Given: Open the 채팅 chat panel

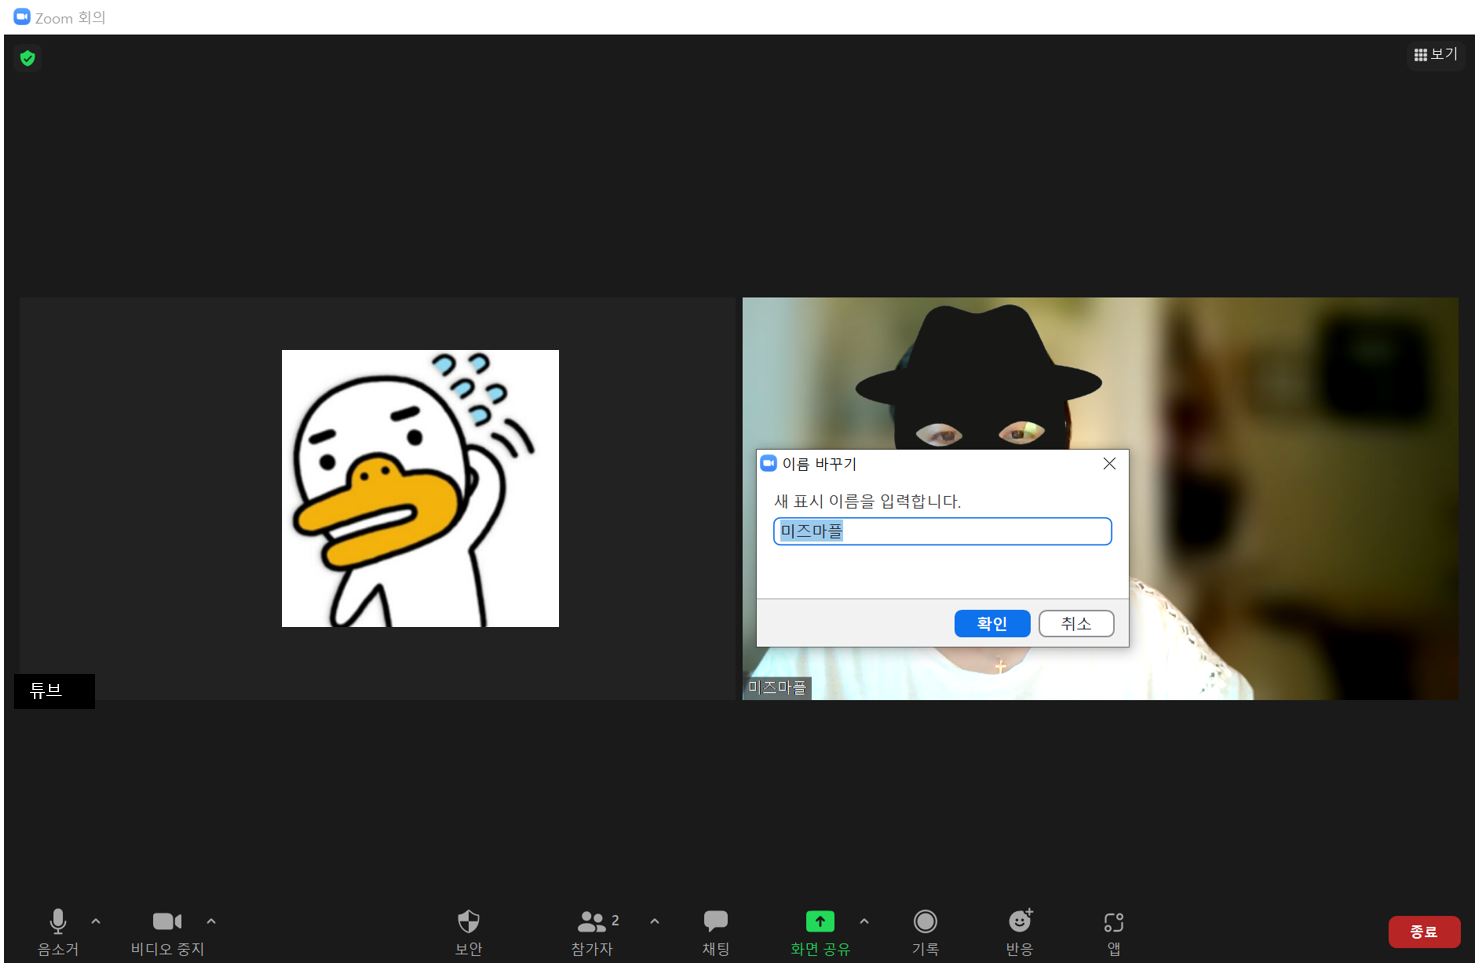Looking at the screenshot, I should tap(716, 932).
